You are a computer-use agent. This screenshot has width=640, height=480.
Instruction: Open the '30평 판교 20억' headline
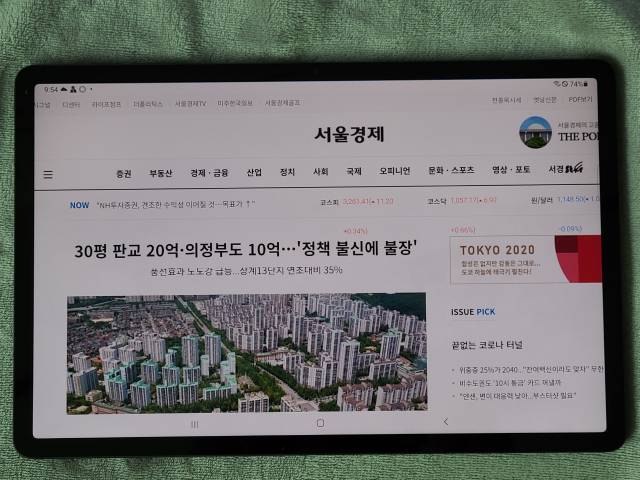(x=246, y=249)
